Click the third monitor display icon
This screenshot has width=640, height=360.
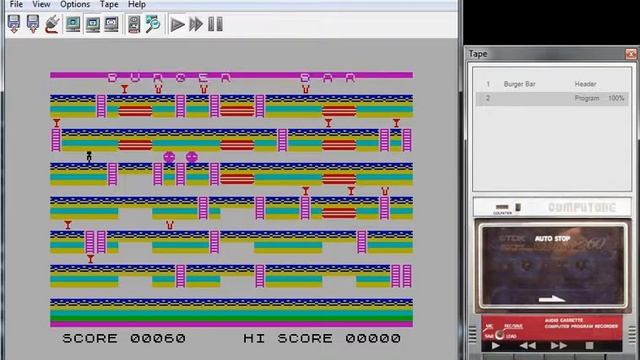point(111,24)
